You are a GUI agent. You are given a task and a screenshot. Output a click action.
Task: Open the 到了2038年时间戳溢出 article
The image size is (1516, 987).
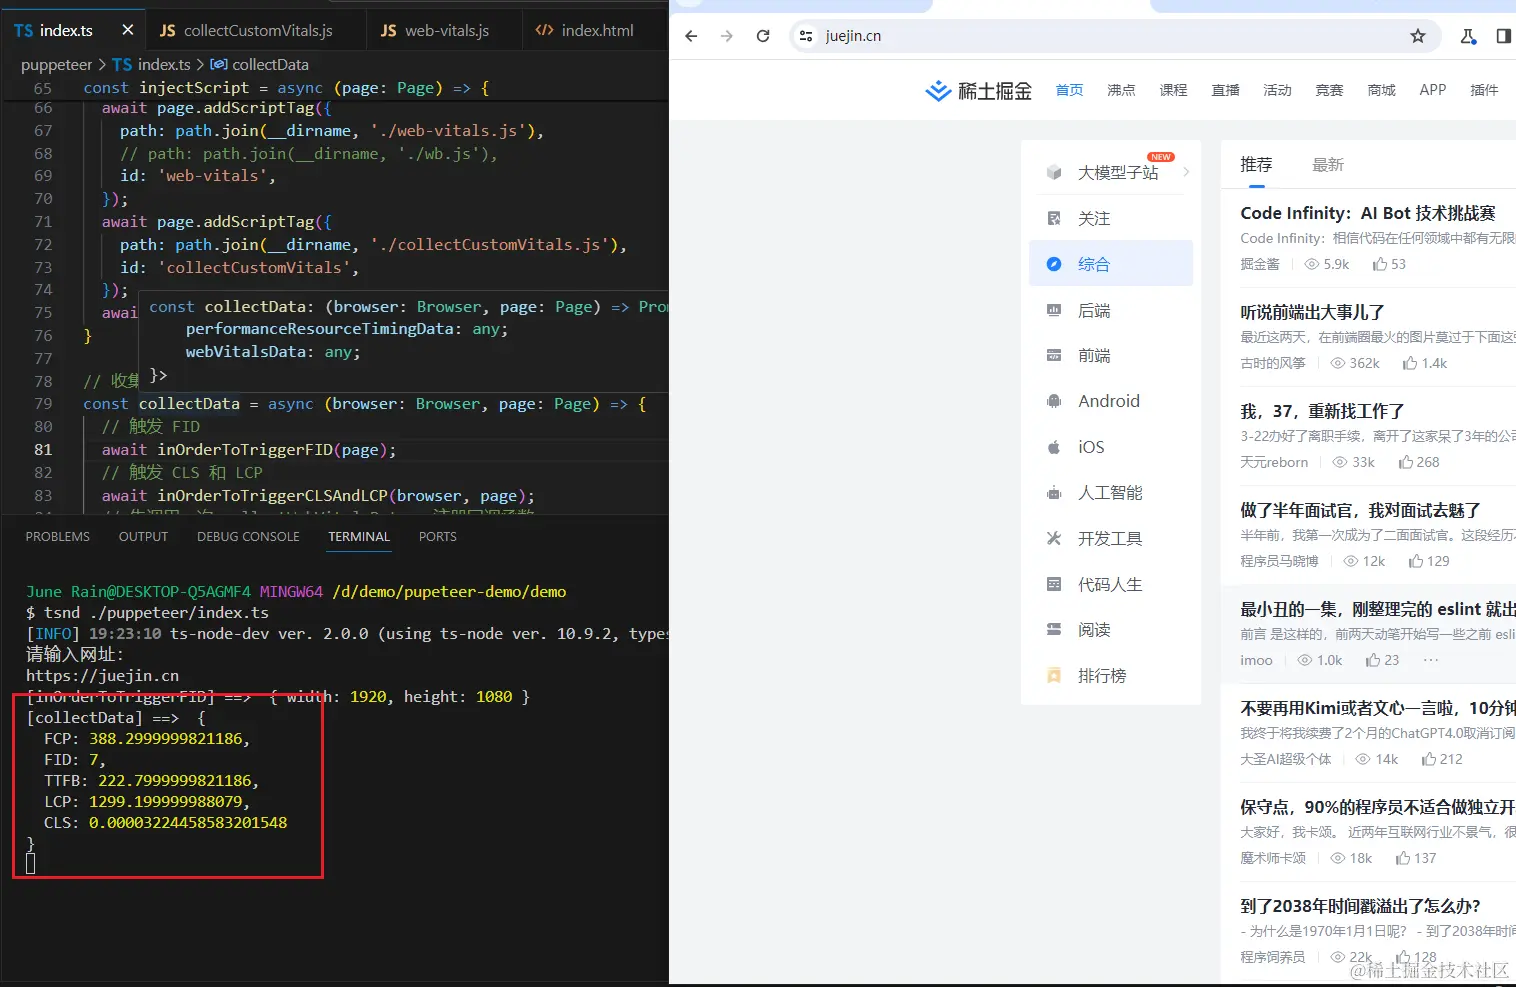[1360, 906]
